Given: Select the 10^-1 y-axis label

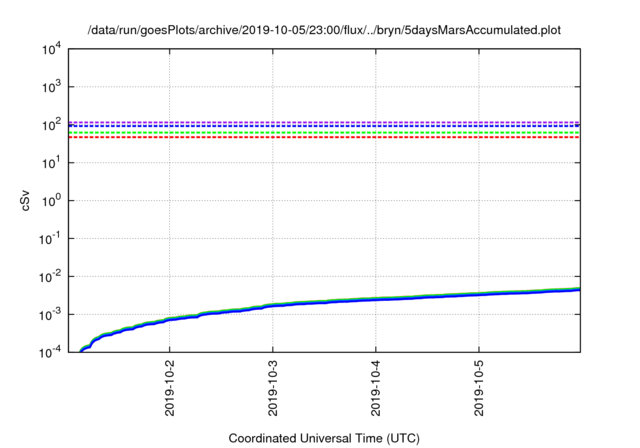Looking at the screenshot, I should (x=50, y=238).
